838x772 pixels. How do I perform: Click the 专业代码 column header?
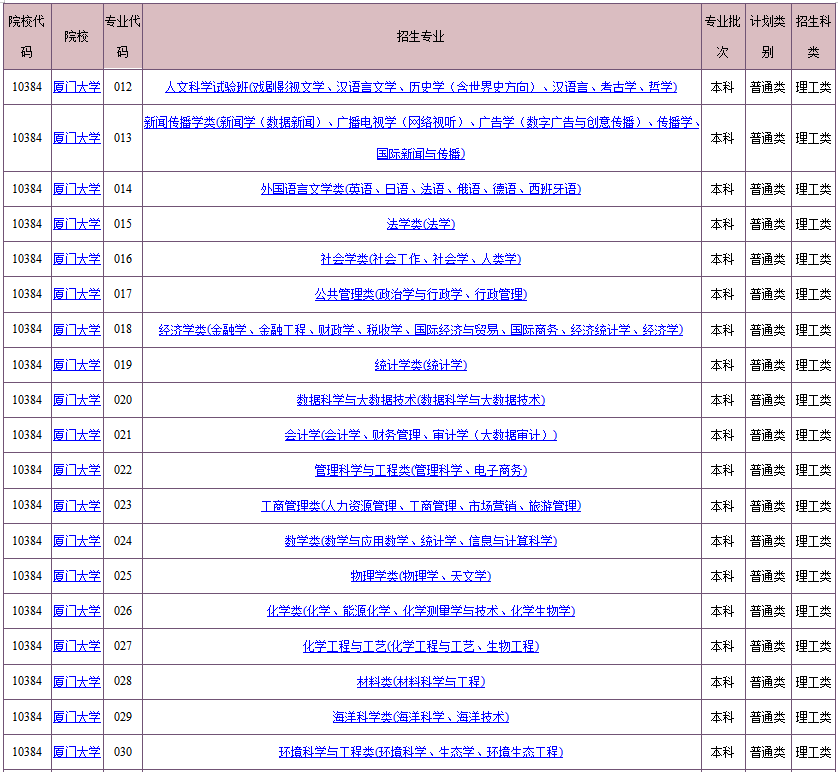click(123, 36)
